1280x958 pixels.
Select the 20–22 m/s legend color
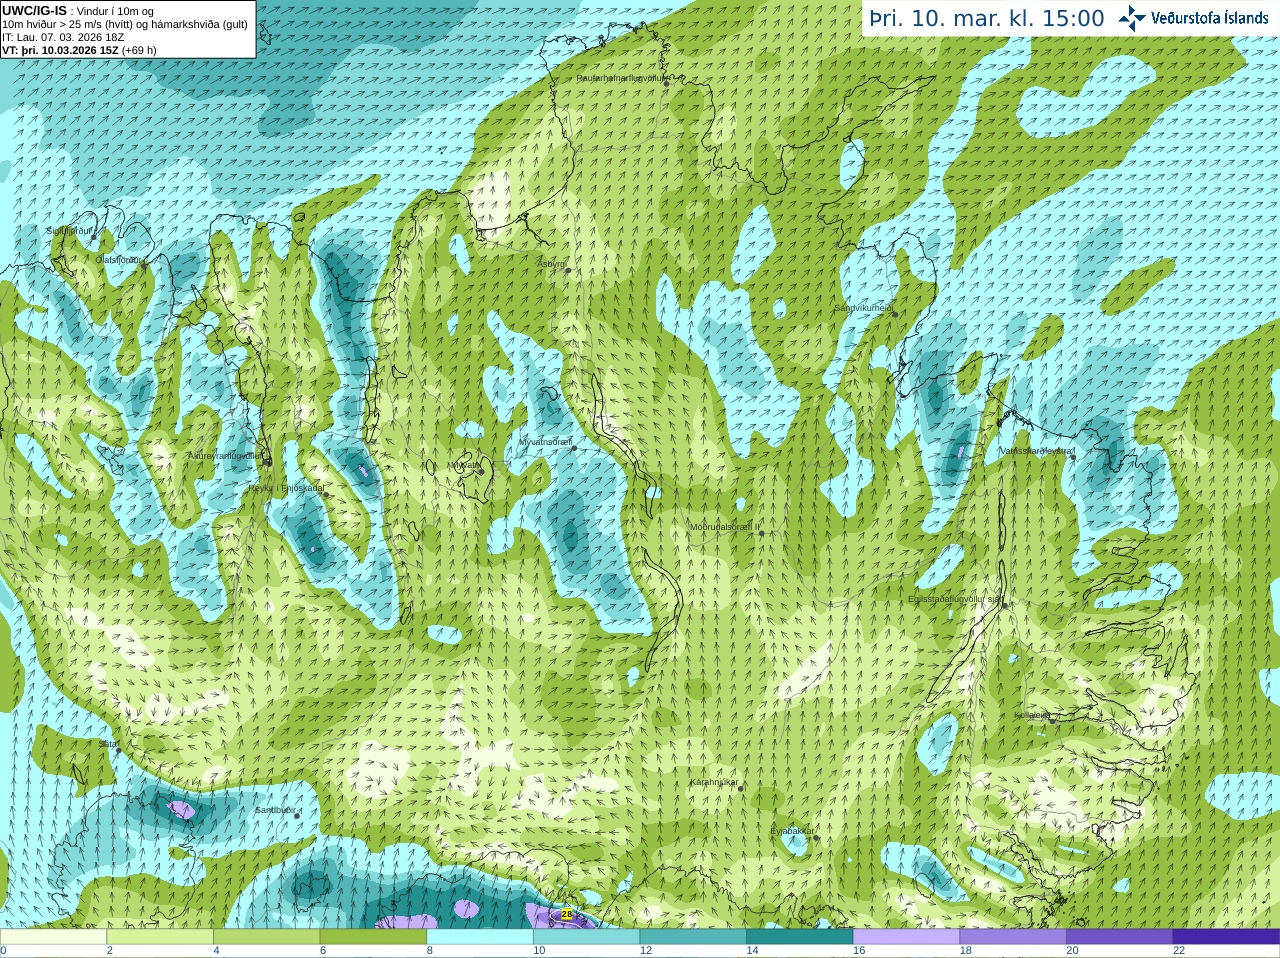[1120, 937]
